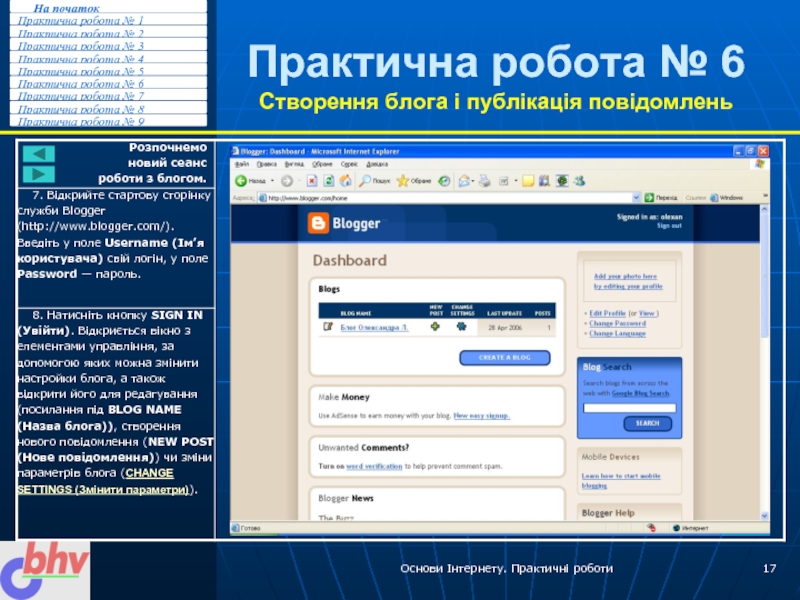The height and width of the screenshot is (600, 800).
Task: Follow the Практична робота № 6 link
Action: [81, 84]
